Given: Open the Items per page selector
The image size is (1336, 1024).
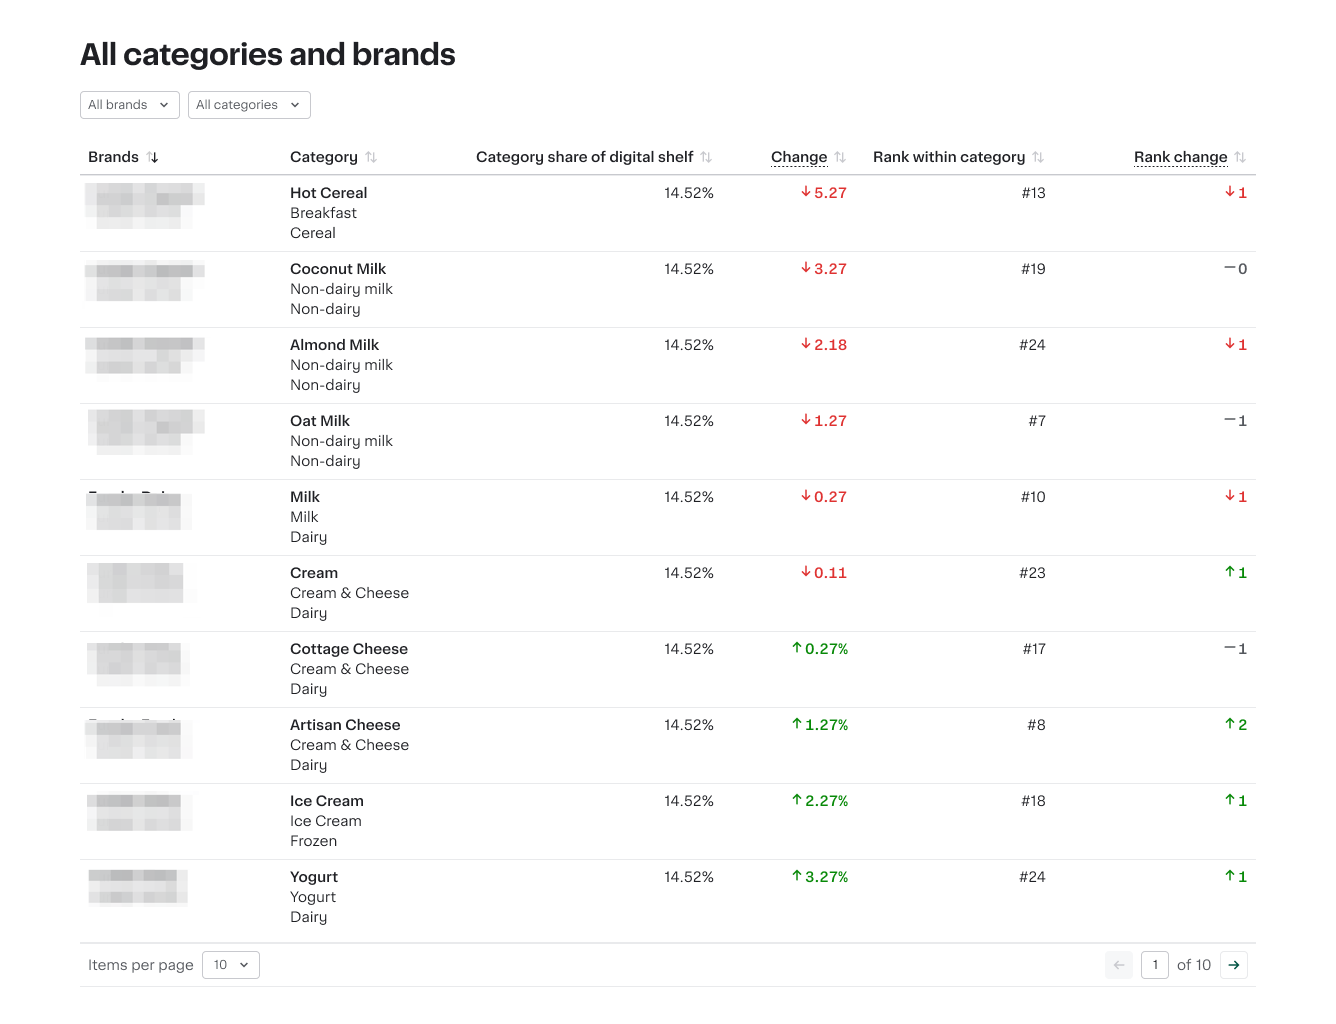Looking at the screenshot, I should pyautogui.click(x=230, y=964).
